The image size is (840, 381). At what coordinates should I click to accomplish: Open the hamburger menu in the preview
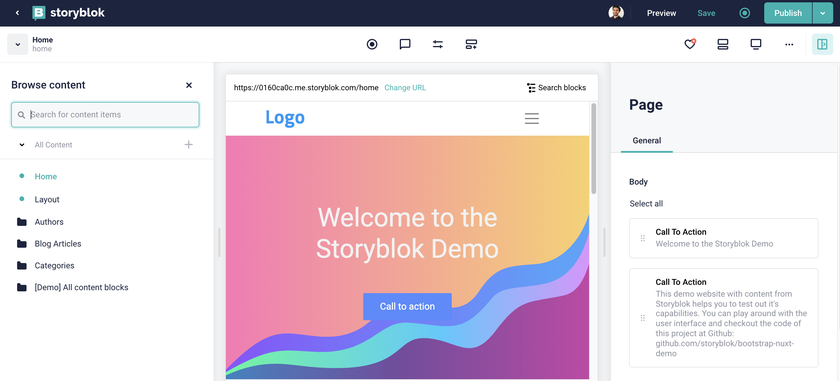pyautogui.click(x=531, y=118)
